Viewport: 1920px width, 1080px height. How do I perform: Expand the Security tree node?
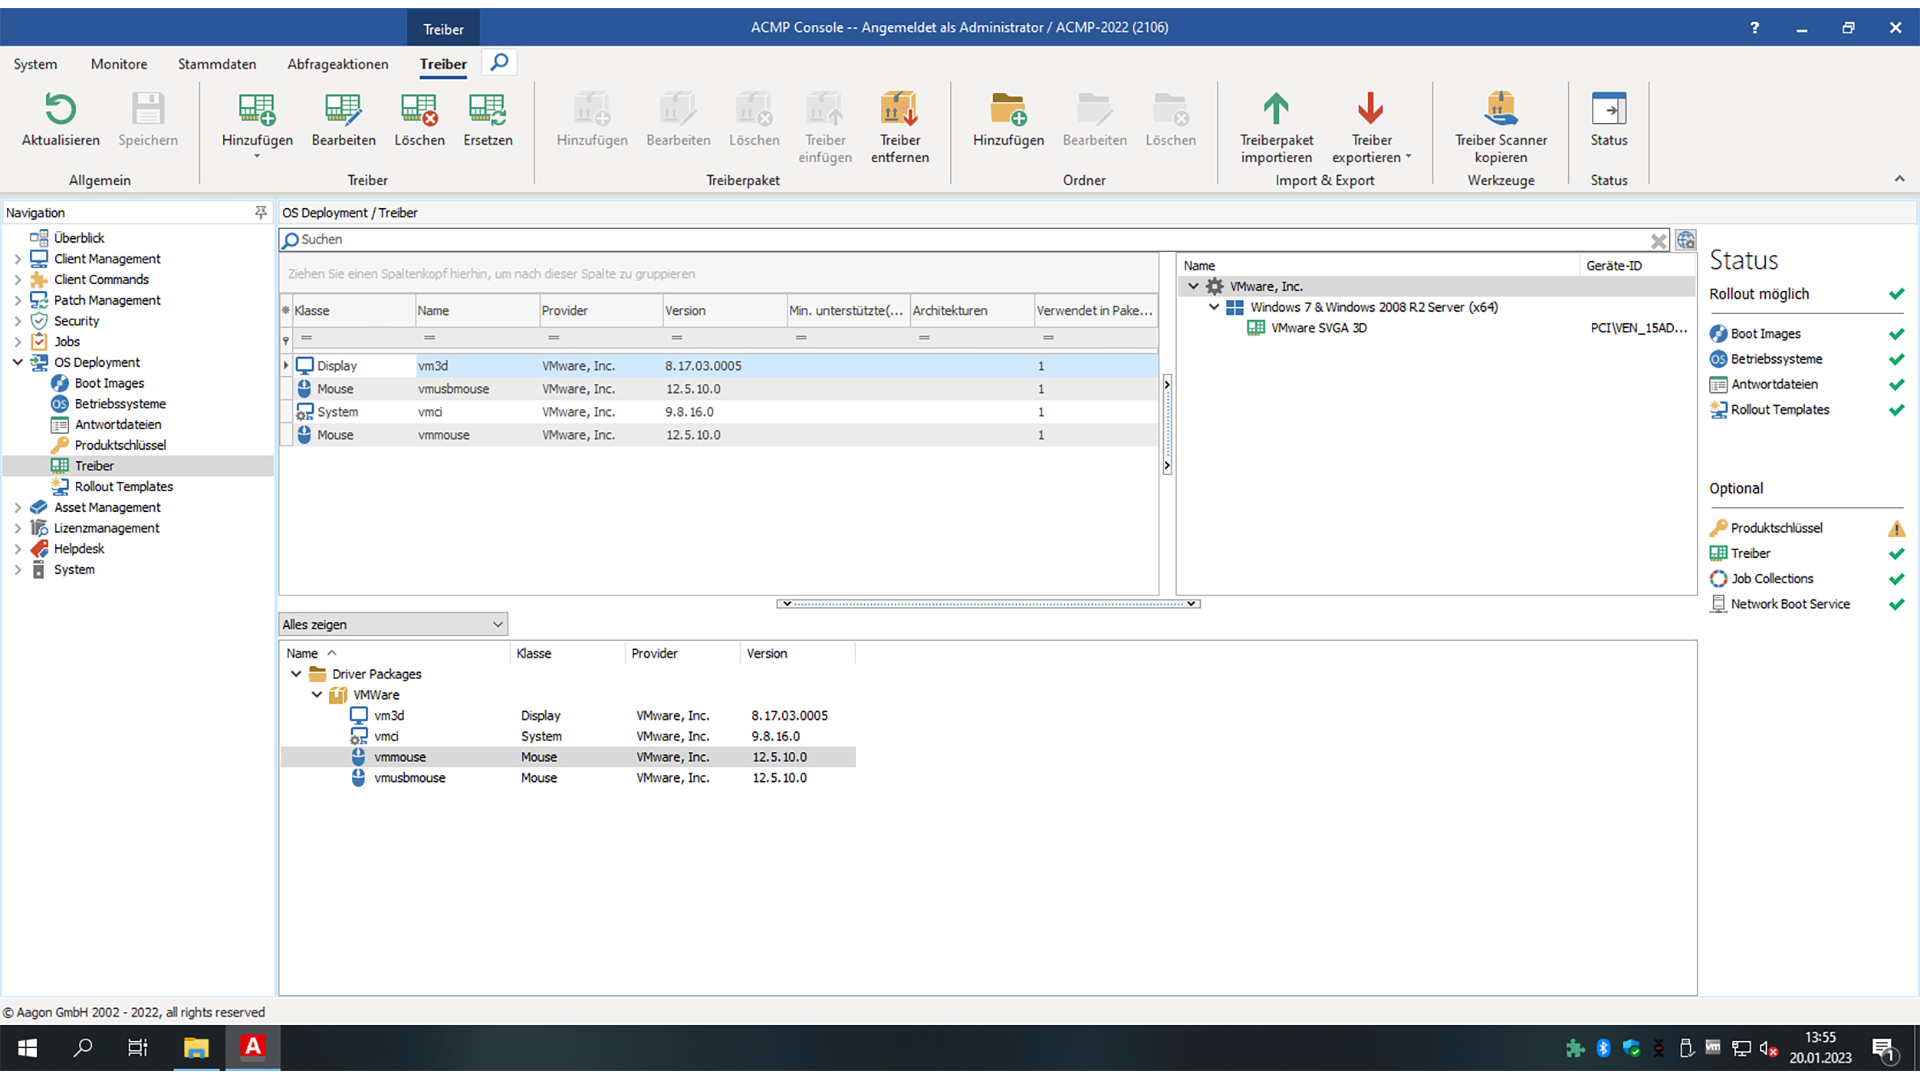point(17,321)
